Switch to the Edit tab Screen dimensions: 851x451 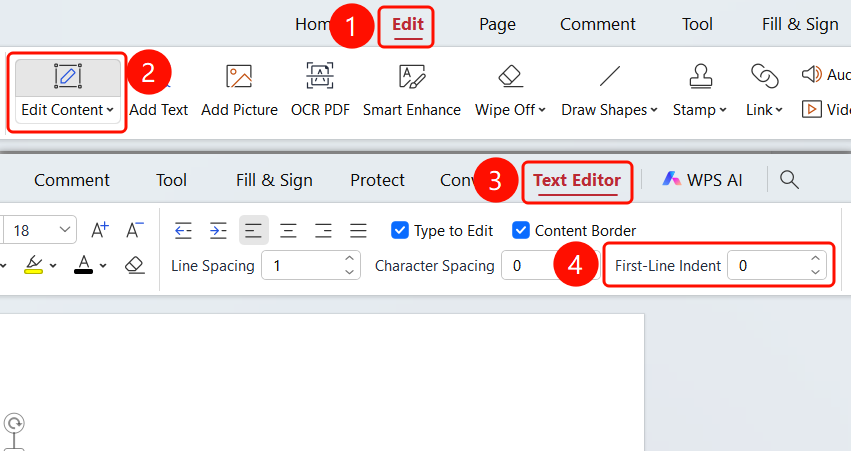point(408,24)
